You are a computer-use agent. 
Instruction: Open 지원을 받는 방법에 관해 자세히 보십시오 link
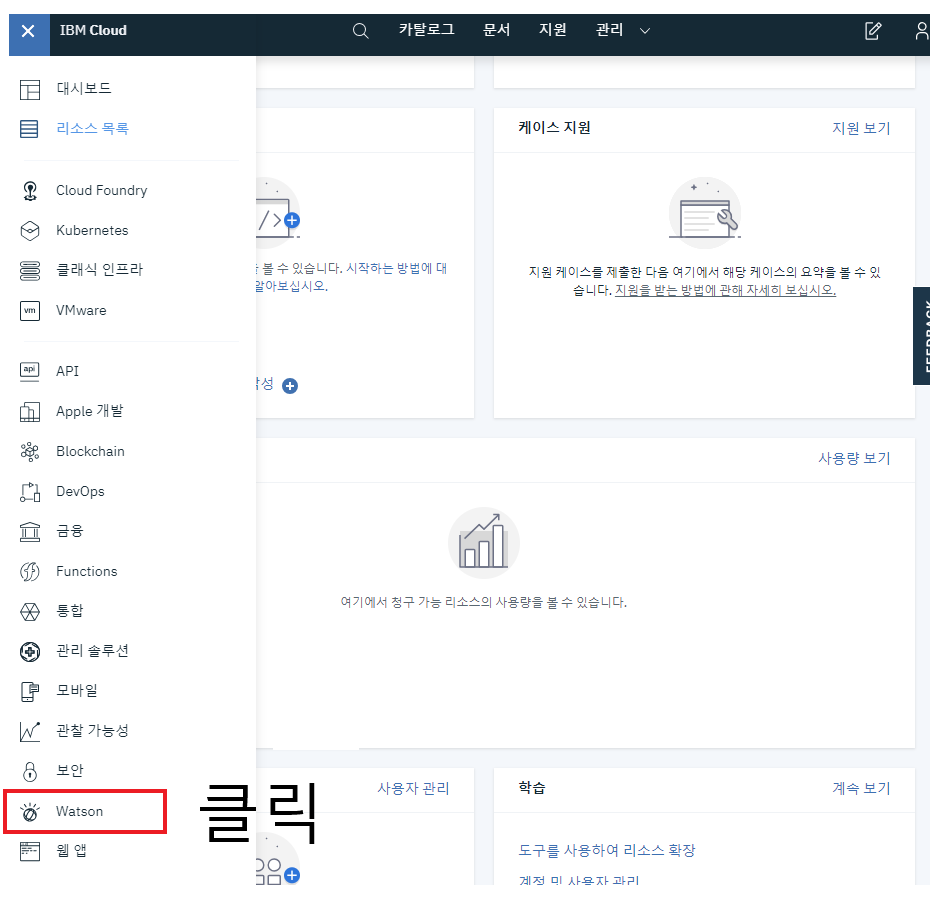tap(725, 290)
